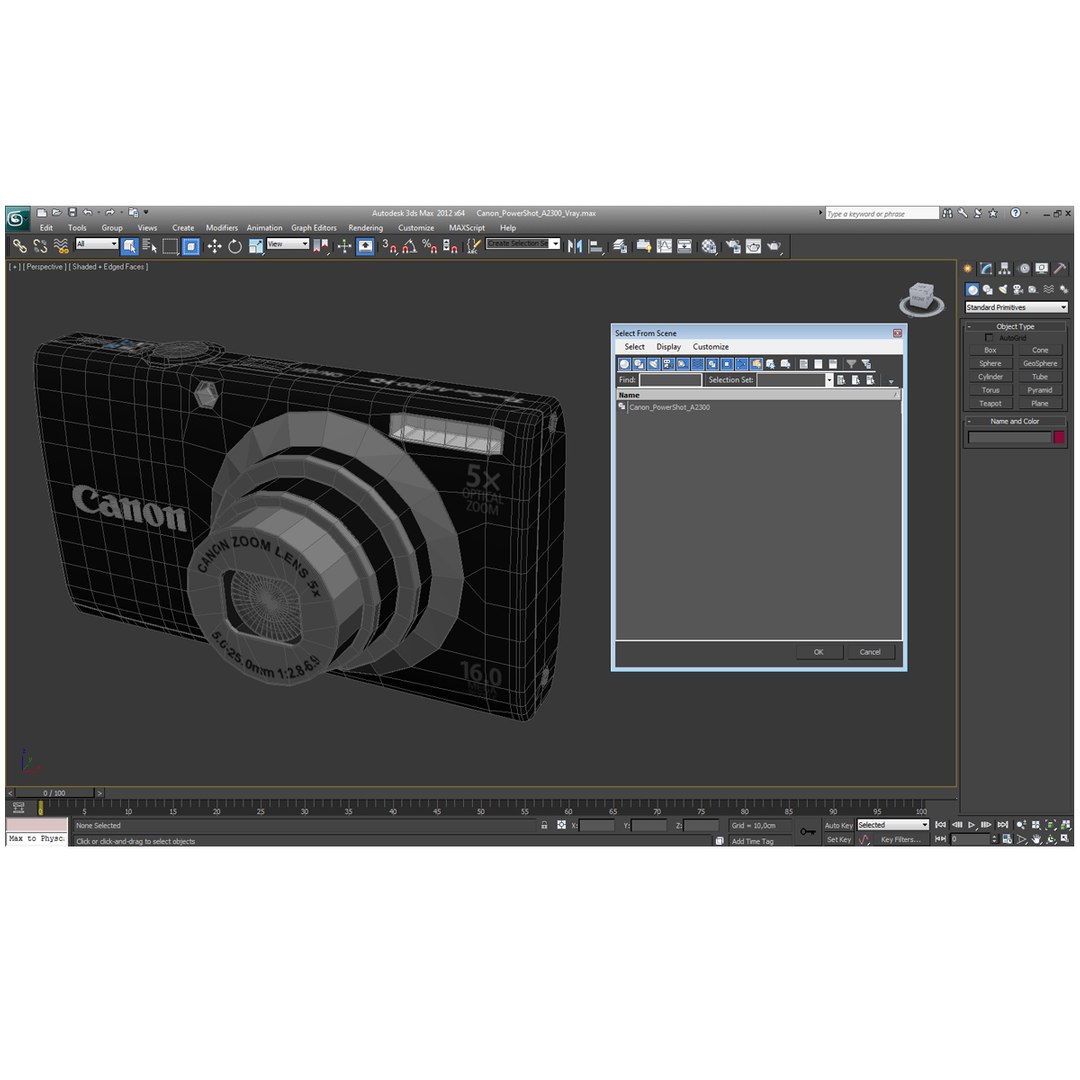This screenshot has height=1080, width=1080.
Task: Click the Bind to Space Warp tool
Action: tap(61, 246)
